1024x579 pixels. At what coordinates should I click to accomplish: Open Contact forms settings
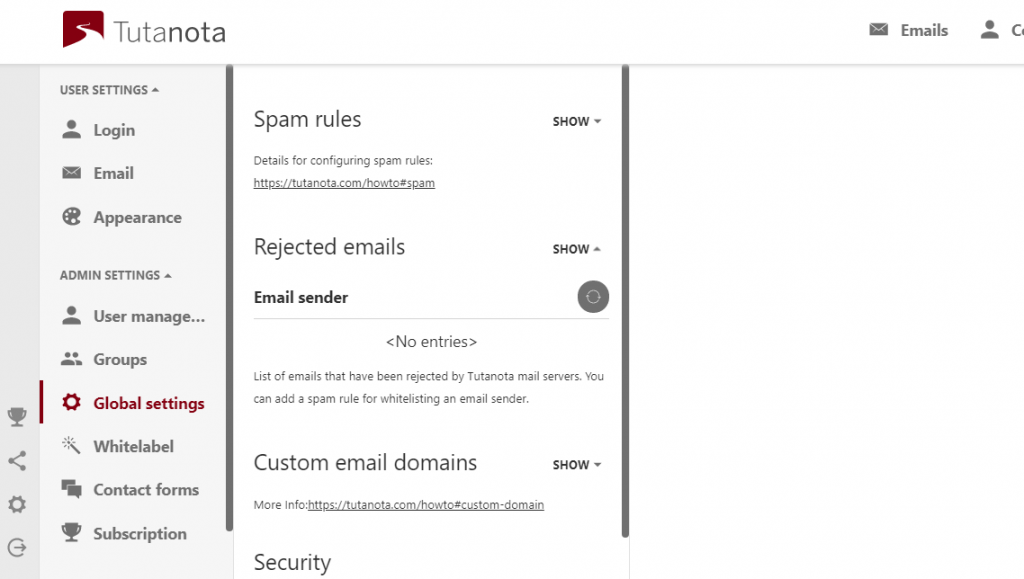click(146, 490)
